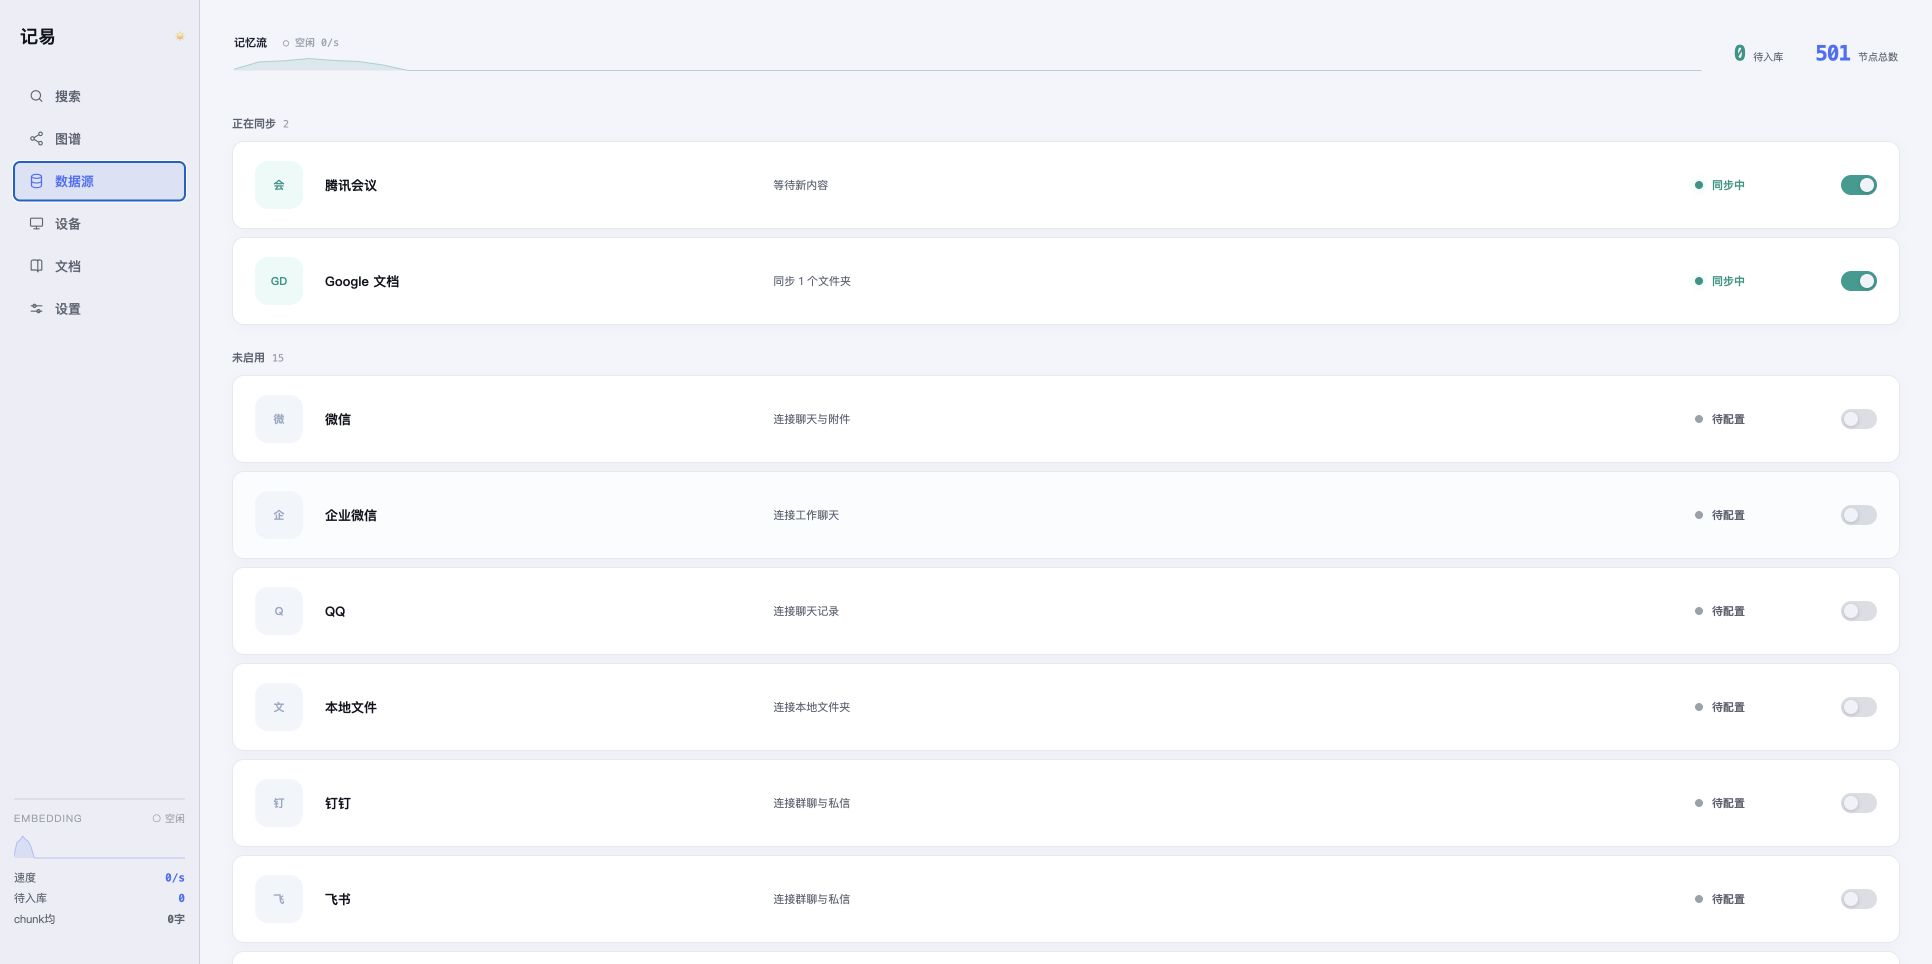This screenshot has width=1932, height=964.
Task: Select the 微信 source name
Action: point(338,419)
